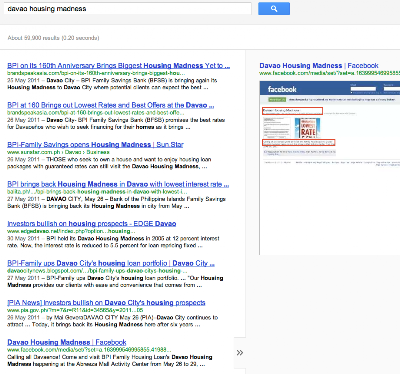Screen dimensions: 400x374
Task: Open BPI-Family ups Davao City's housing loan portfolio
Action: (111, 263)
